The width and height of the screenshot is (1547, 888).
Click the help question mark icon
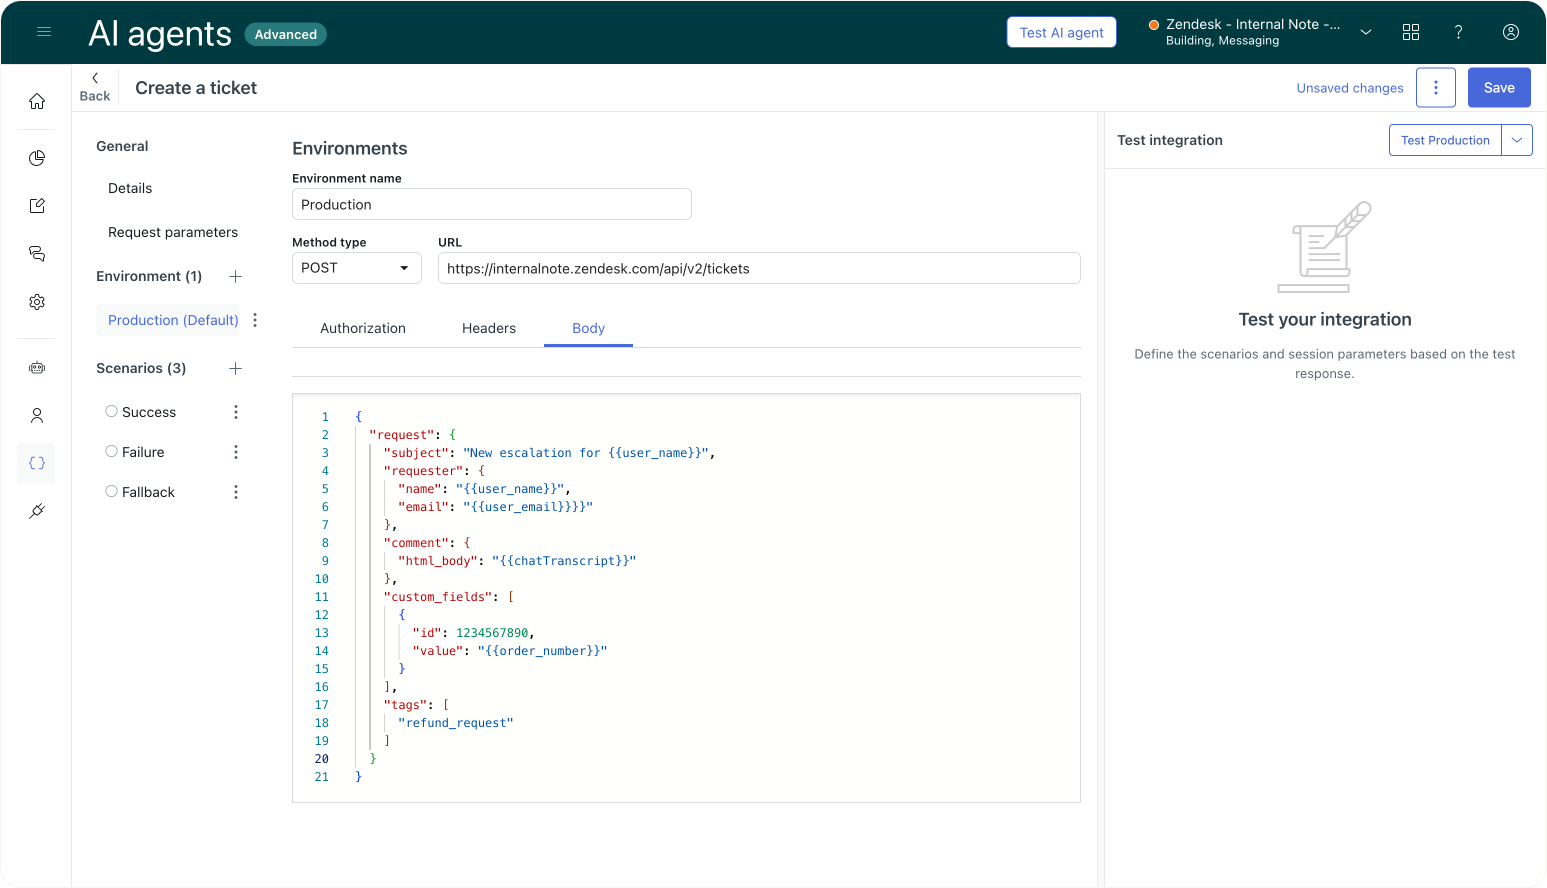[x=1459, y=32]
